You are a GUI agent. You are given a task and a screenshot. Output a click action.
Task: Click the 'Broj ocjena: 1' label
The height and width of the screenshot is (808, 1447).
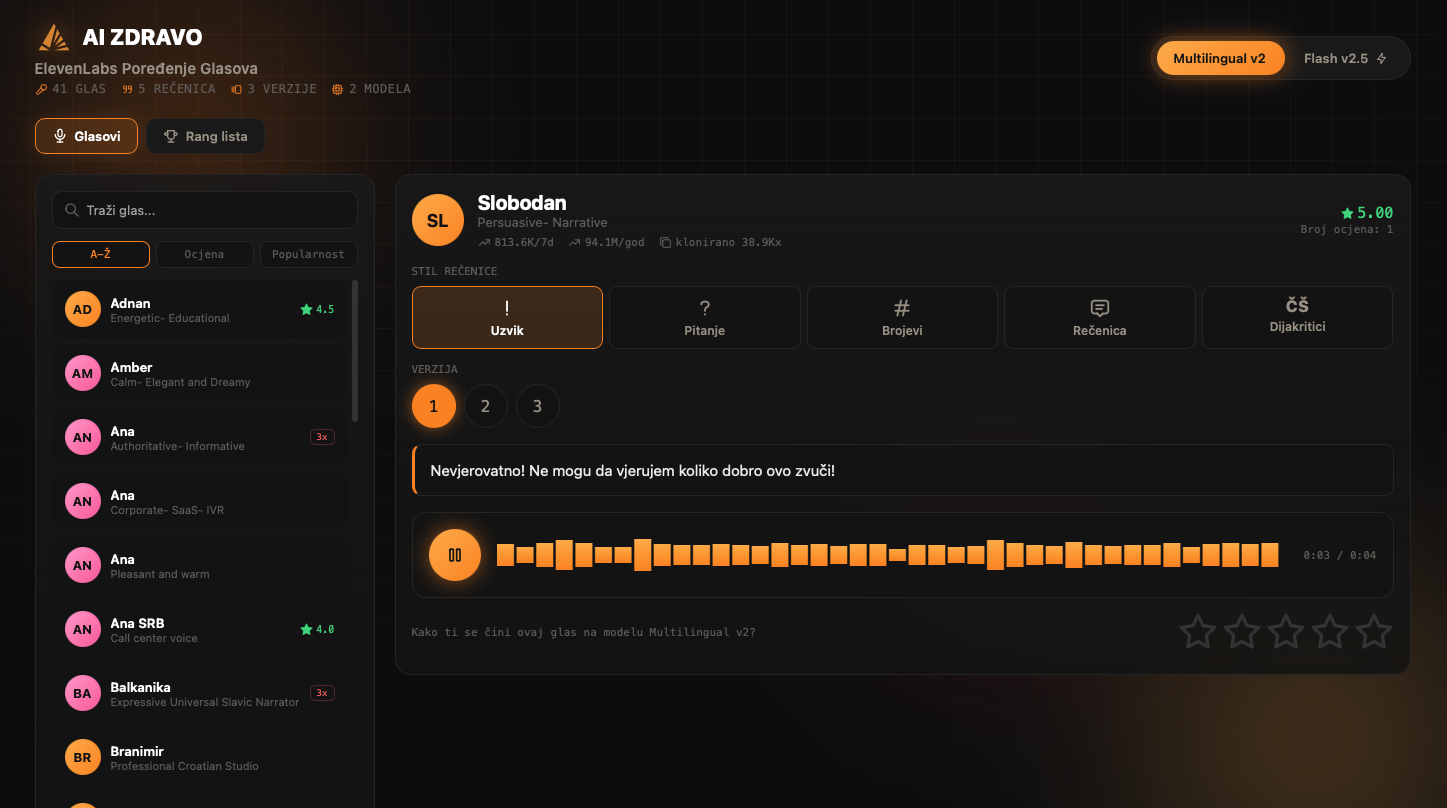(1347, 230)
